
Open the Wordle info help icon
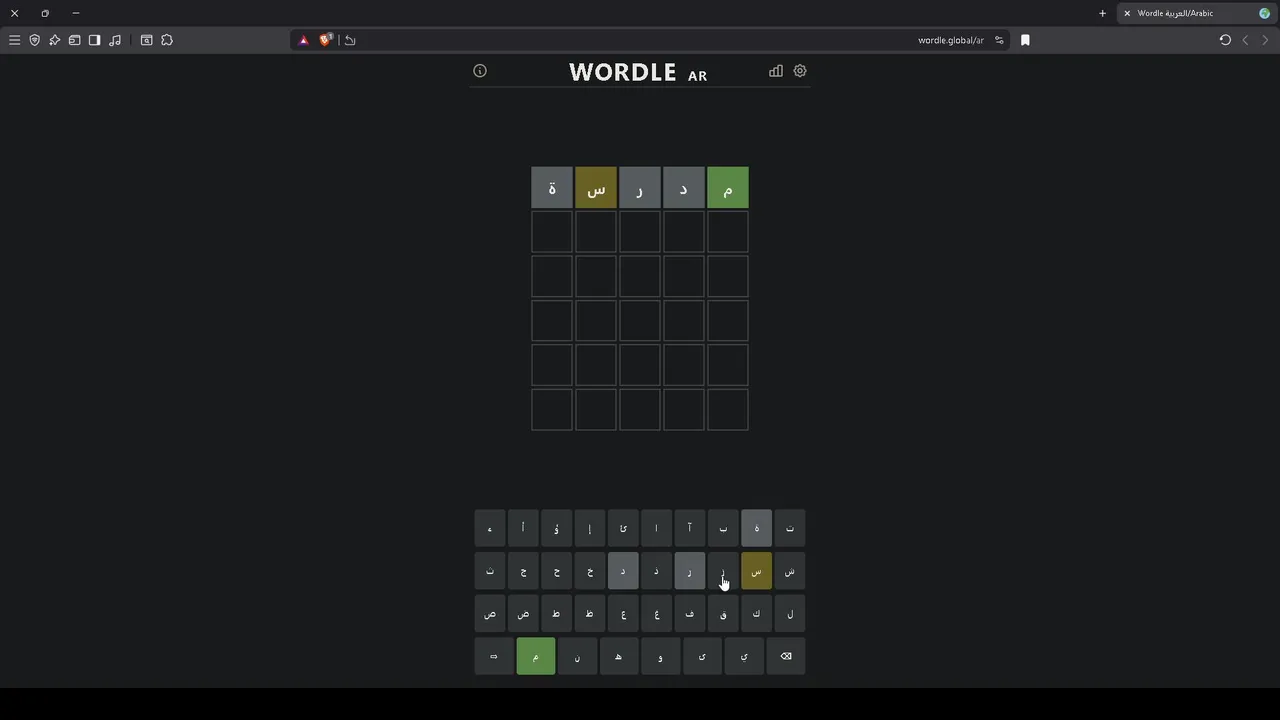480,71
